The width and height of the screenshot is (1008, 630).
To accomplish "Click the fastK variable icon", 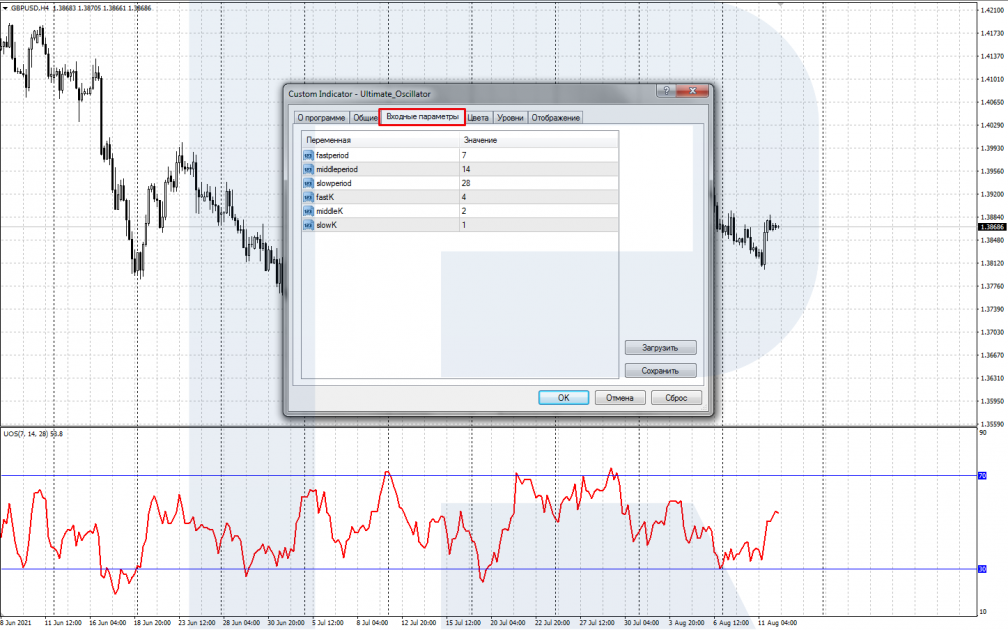I will coord(307,197).
